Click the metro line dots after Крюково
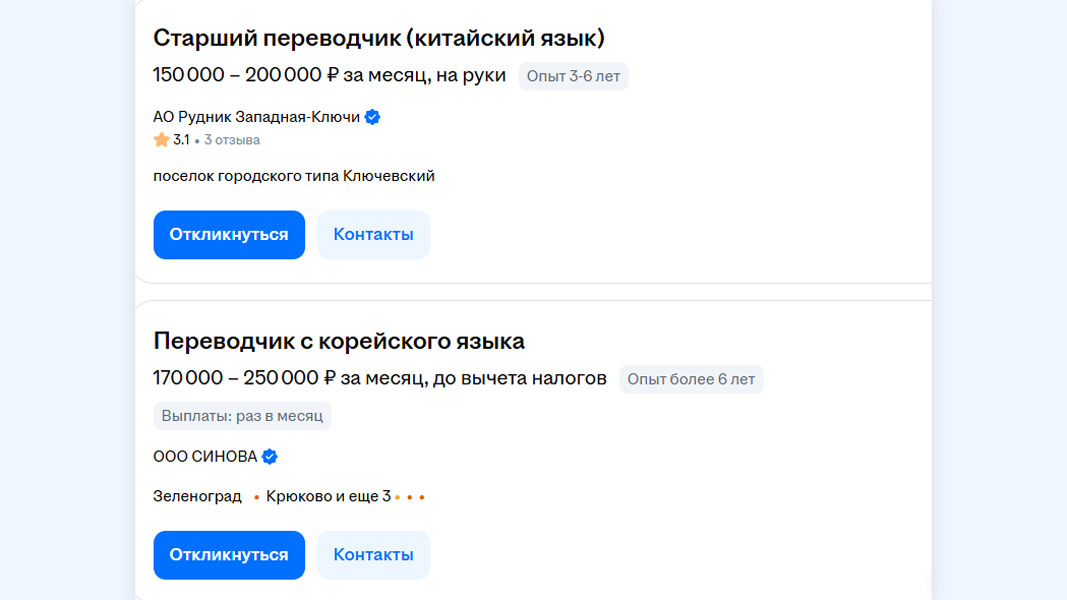 tap(409, 497)
